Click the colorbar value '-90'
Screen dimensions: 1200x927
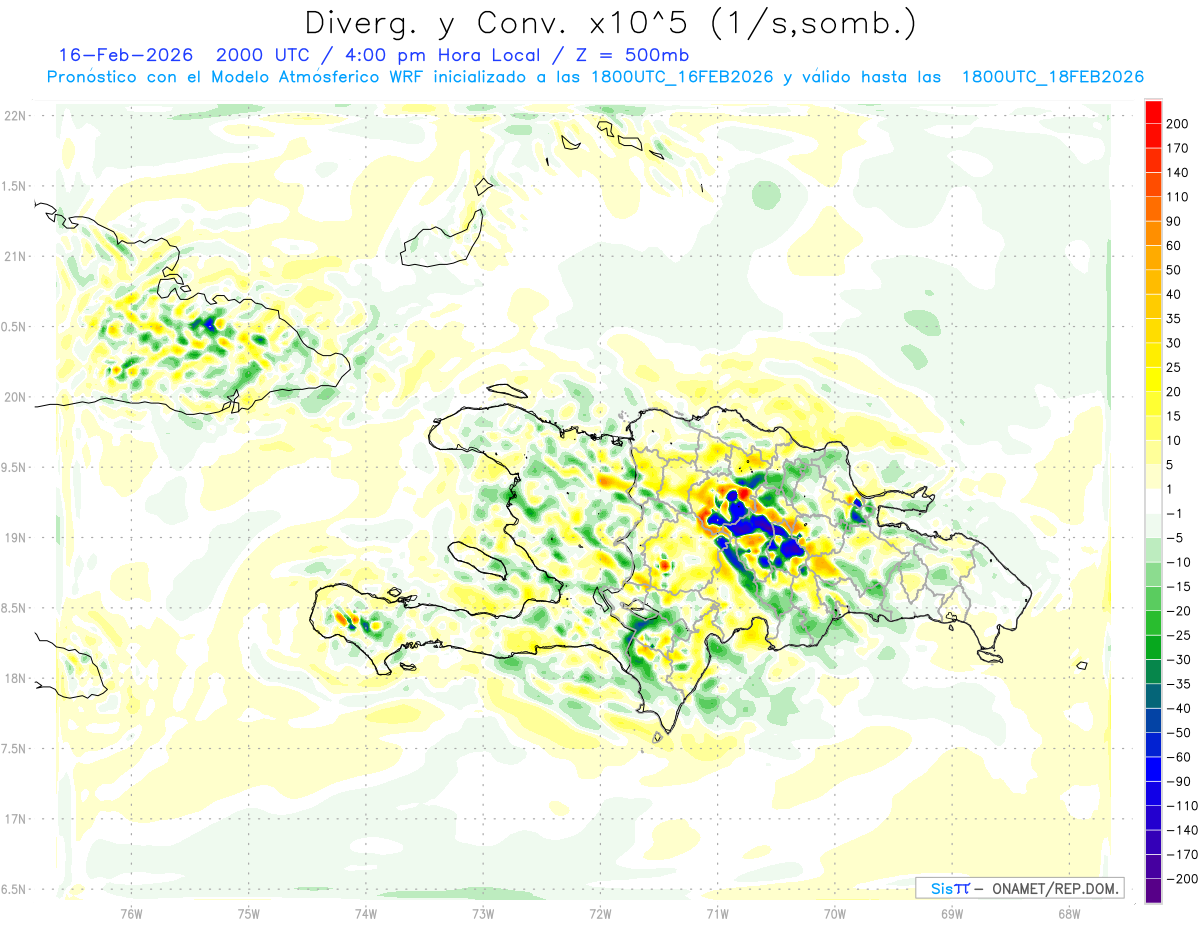pos(1177,781)
